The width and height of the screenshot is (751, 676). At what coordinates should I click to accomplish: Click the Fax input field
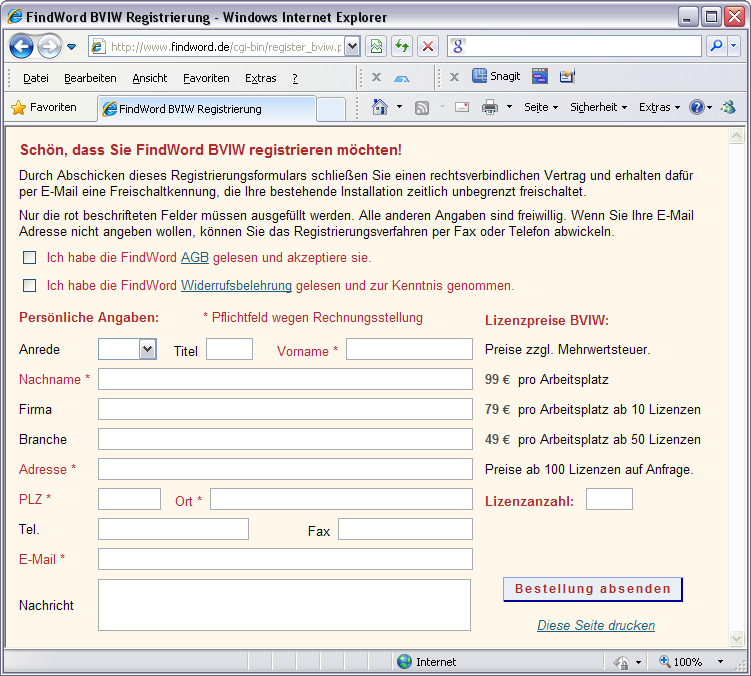point(406,529)
